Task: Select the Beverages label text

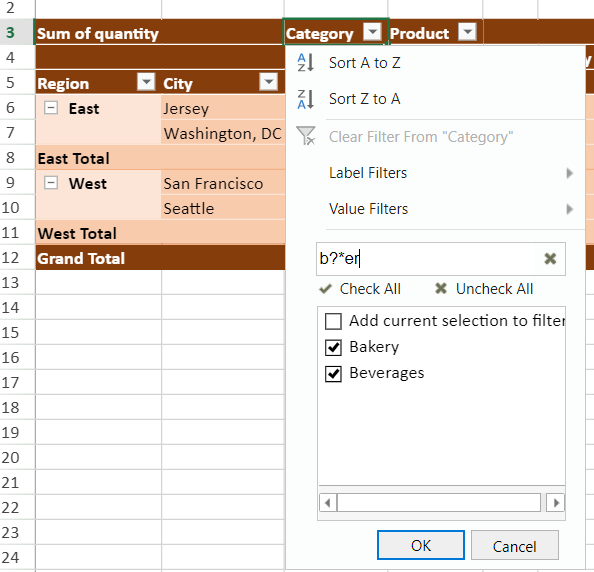Action: coord(386,373)
